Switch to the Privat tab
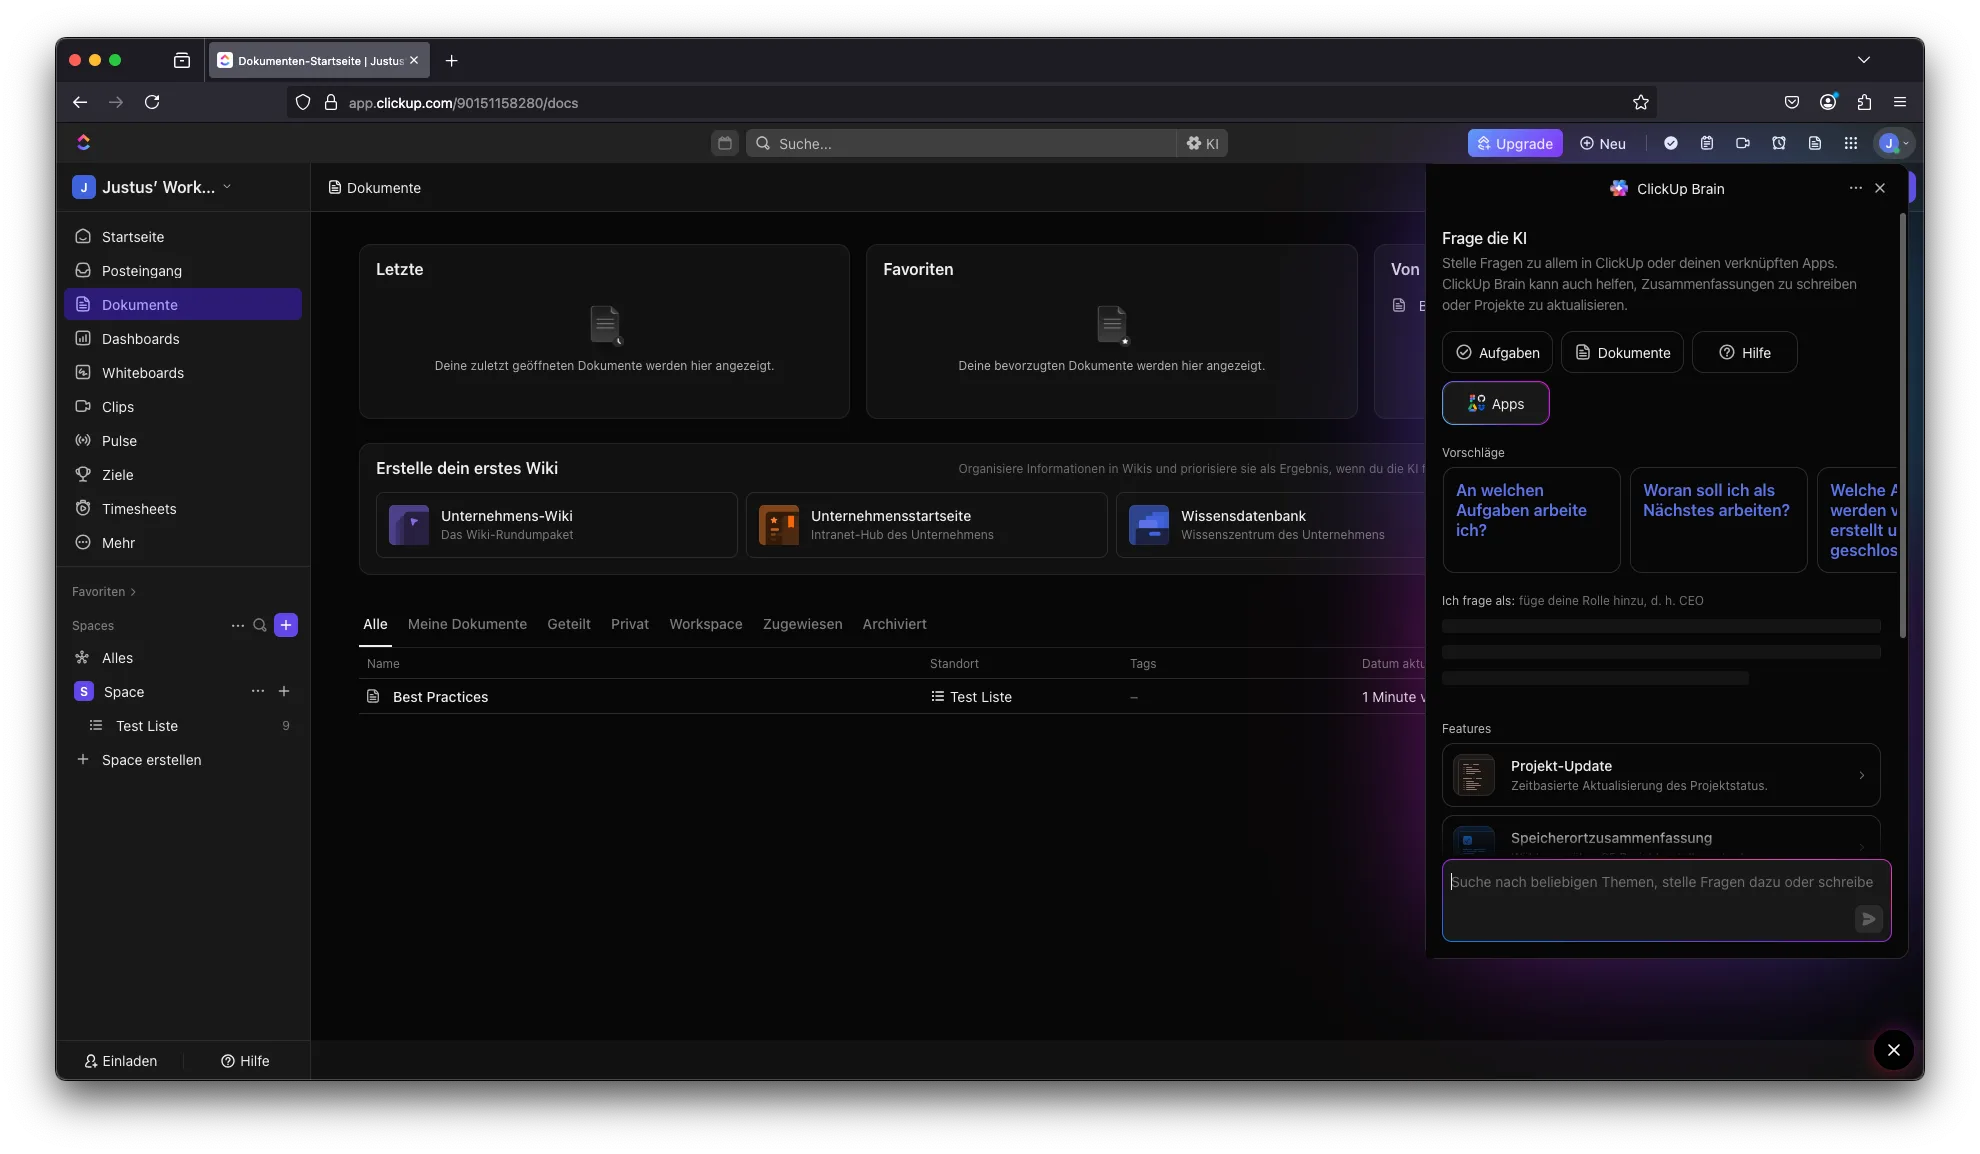 pos(630,624)
